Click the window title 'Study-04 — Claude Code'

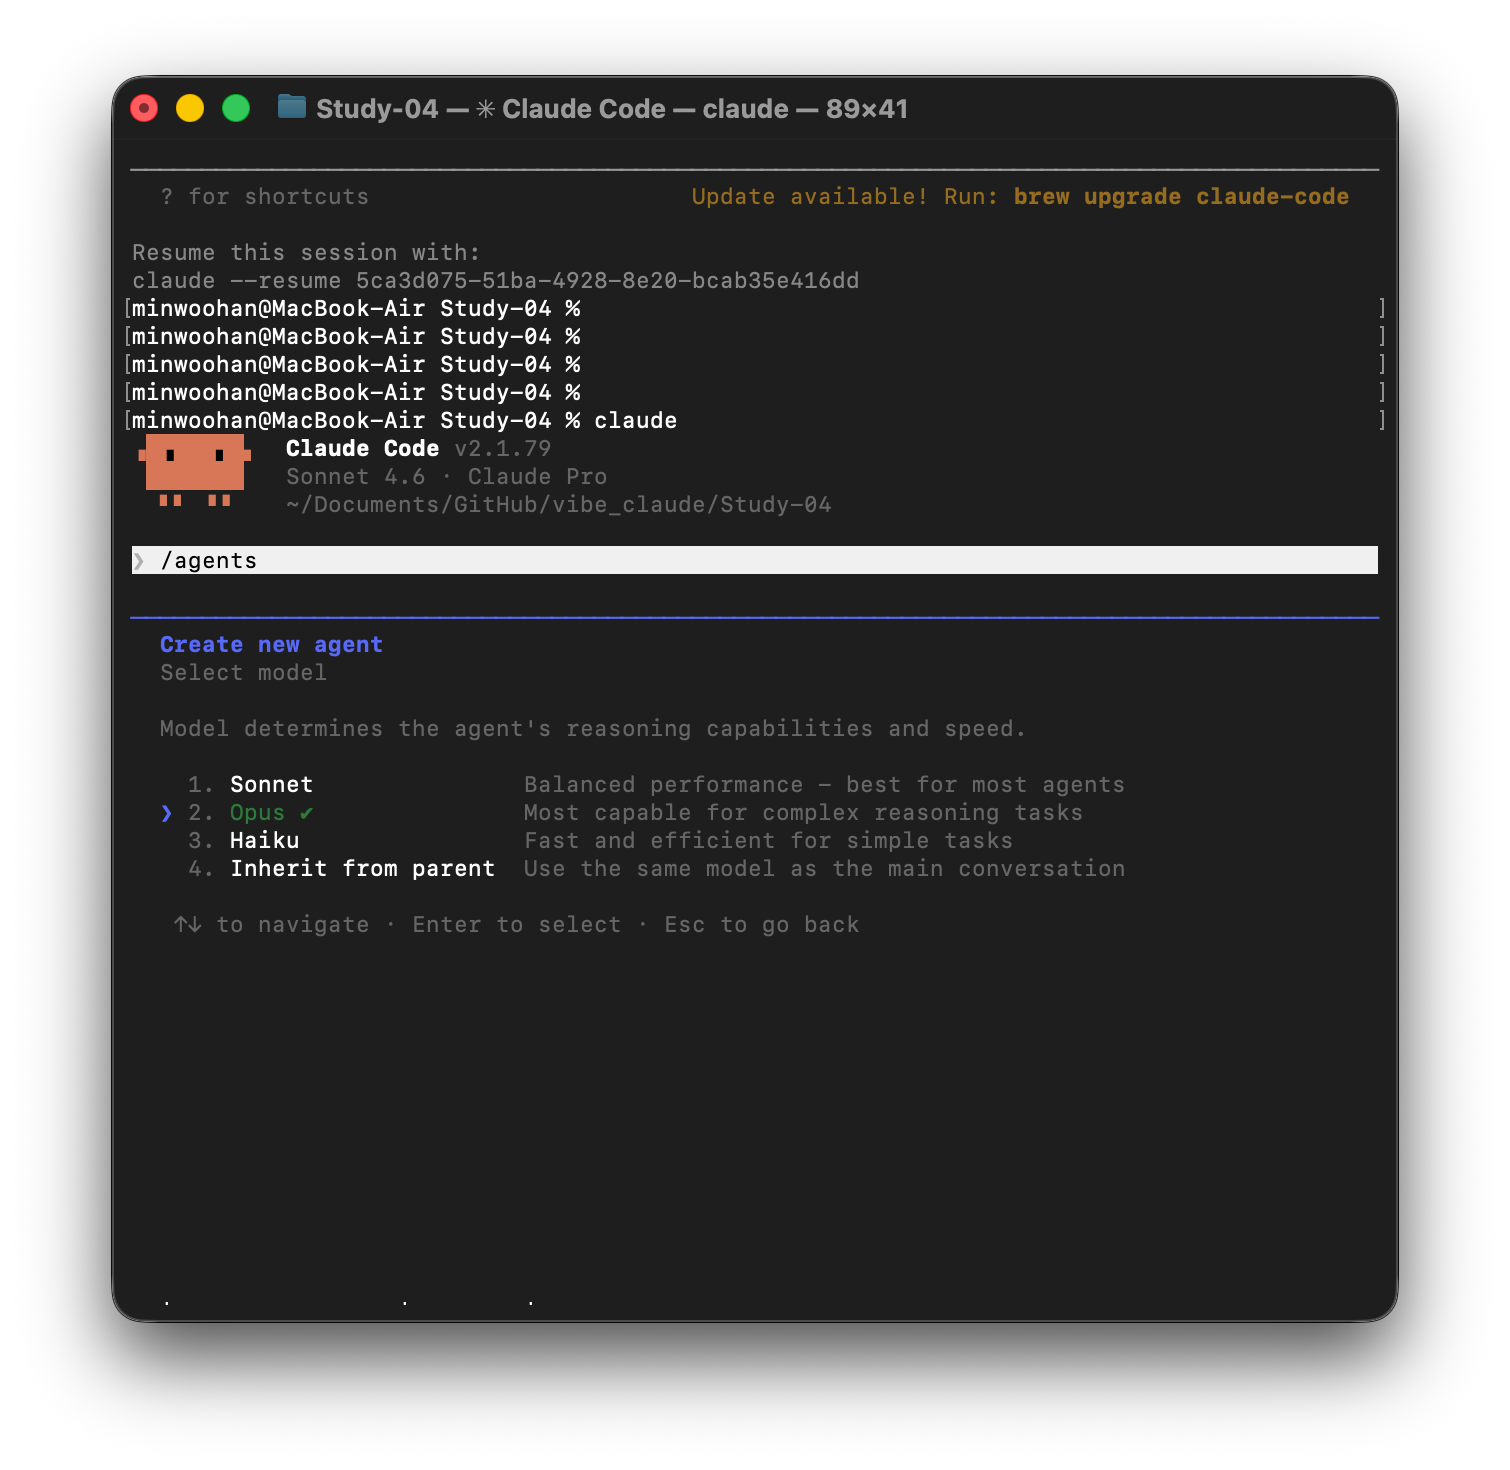(612, 108)
